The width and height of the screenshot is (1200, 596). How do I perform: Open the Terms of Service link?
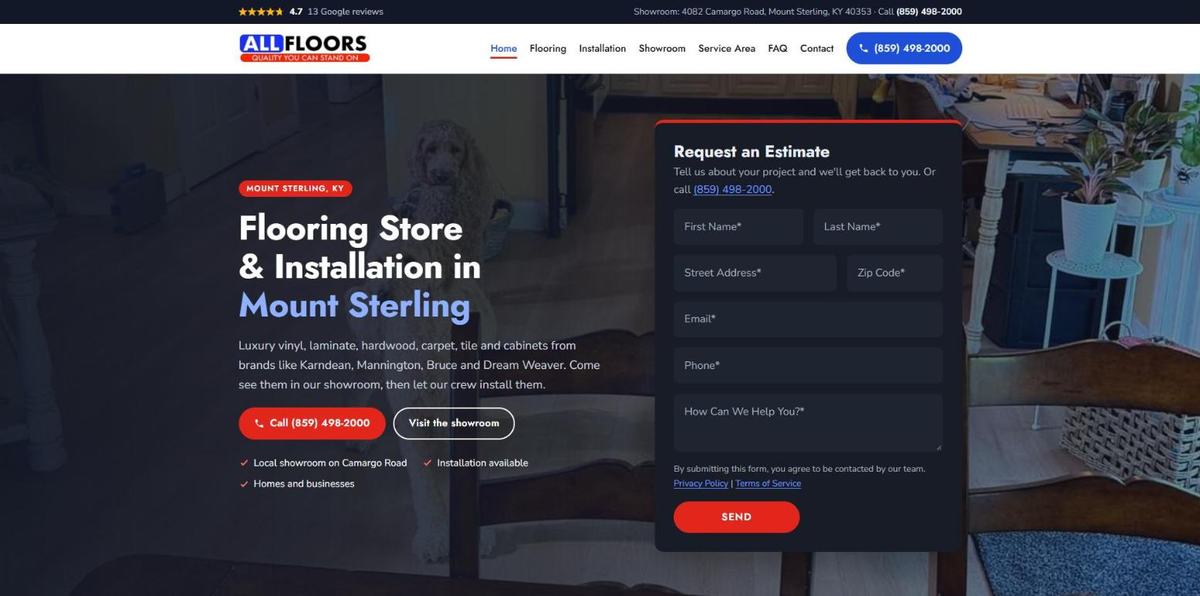(768, 483)
